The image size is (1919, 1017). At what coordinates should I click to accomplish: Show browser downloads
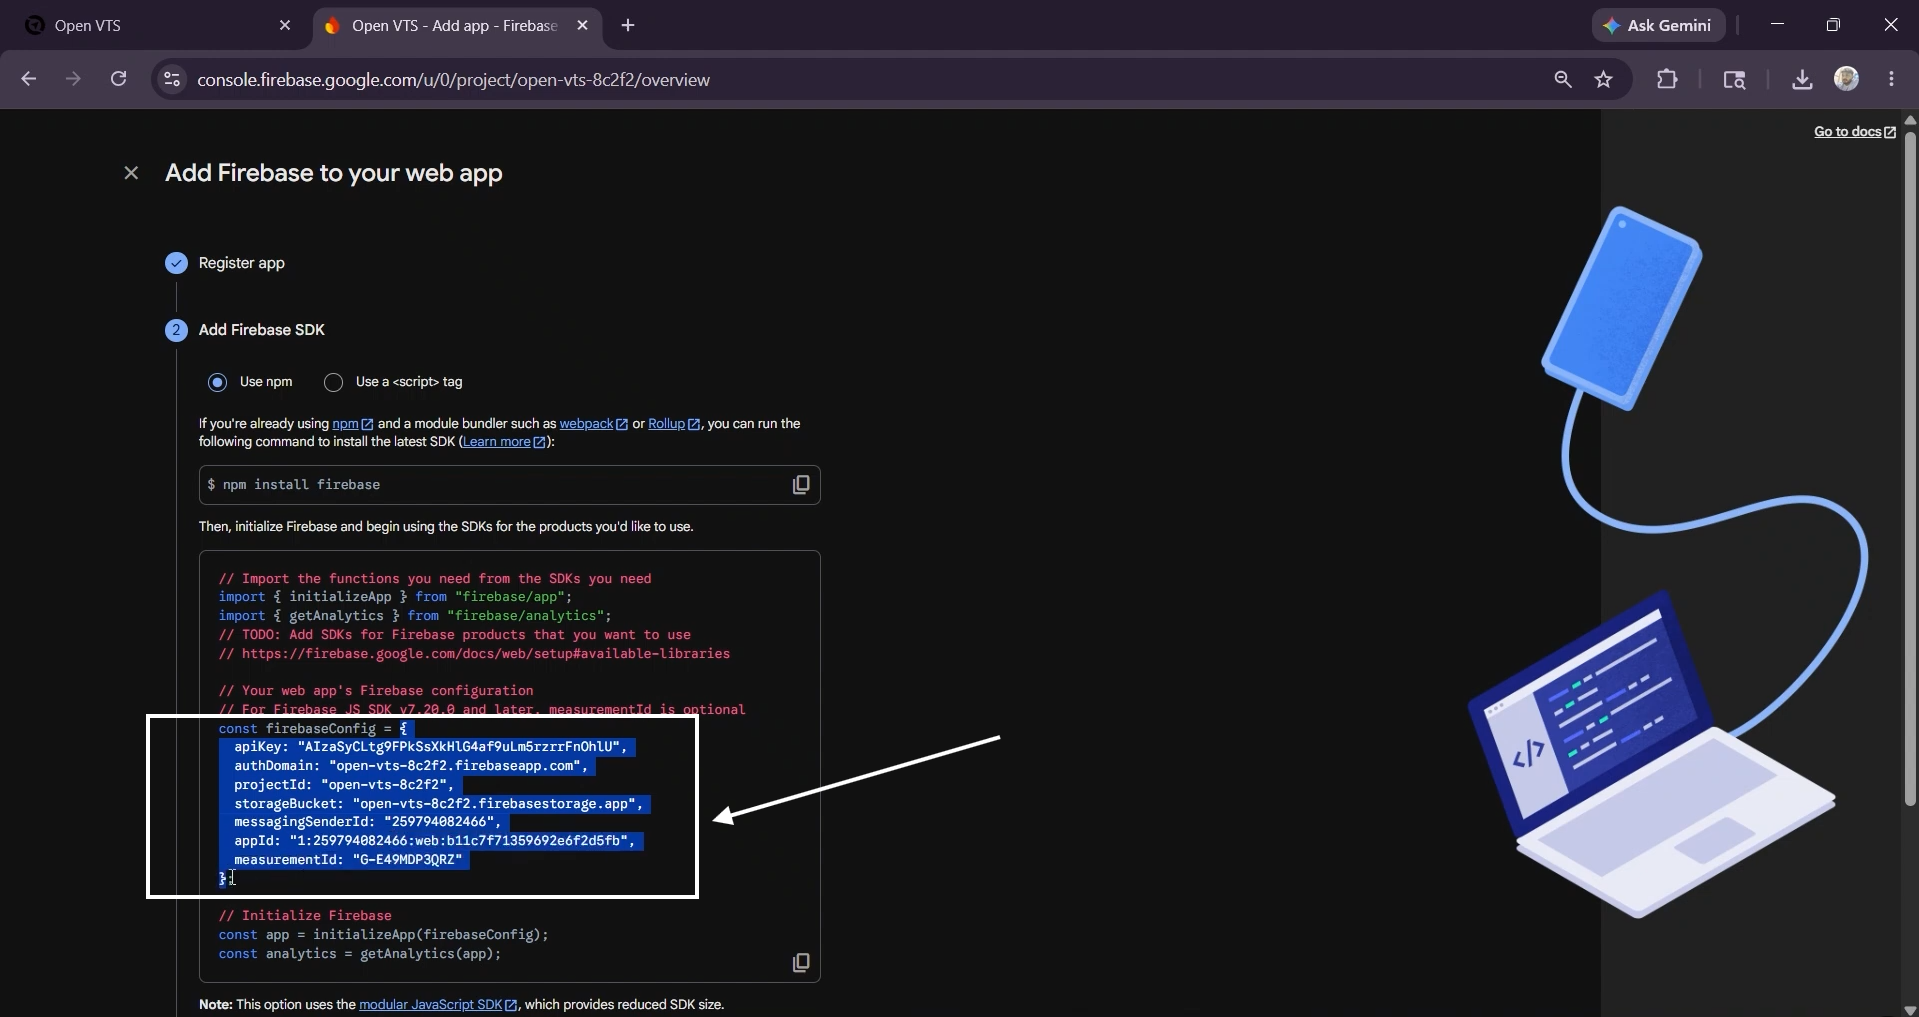coord(1802,79)
